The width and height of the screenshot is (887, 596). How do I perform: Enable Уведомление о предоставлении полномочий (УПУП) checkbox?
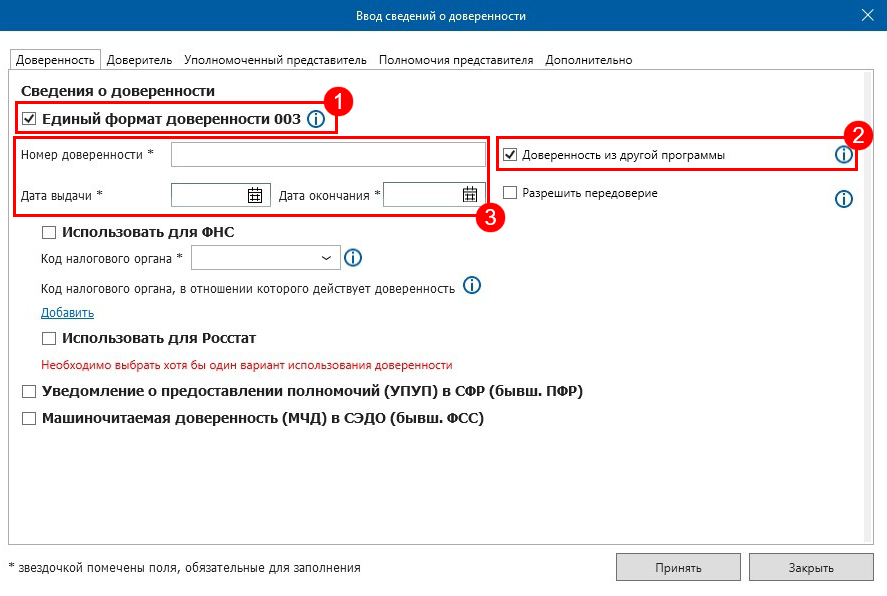point(29,391)
